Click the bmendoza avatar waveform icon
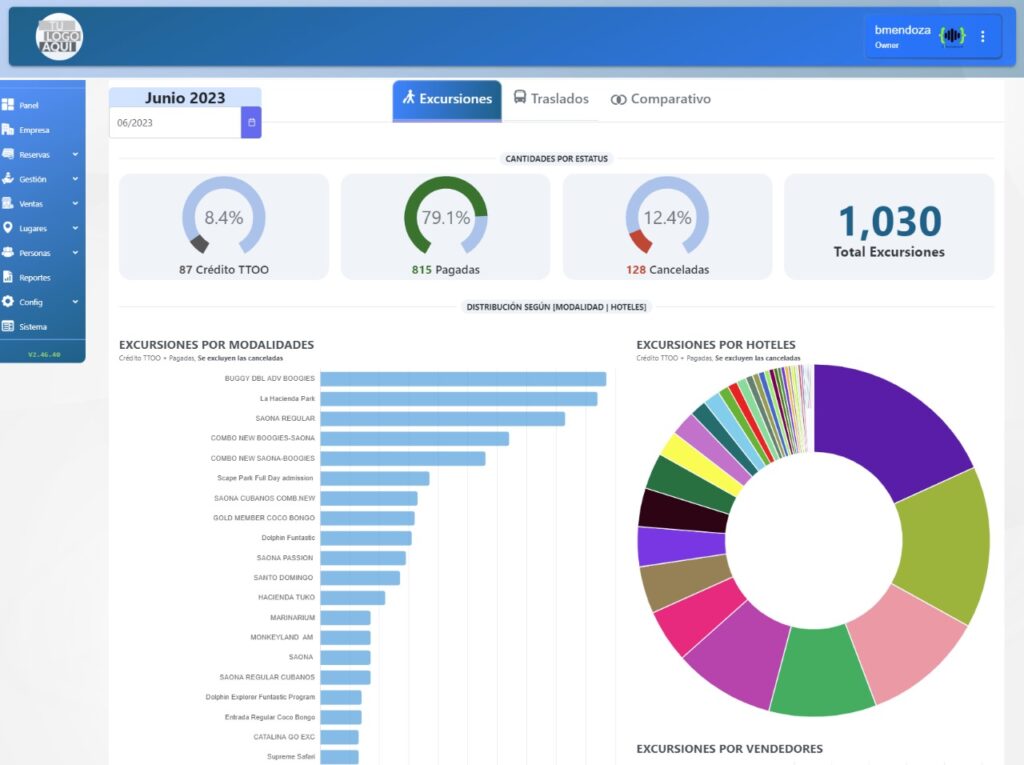 (x=953, y=37)
